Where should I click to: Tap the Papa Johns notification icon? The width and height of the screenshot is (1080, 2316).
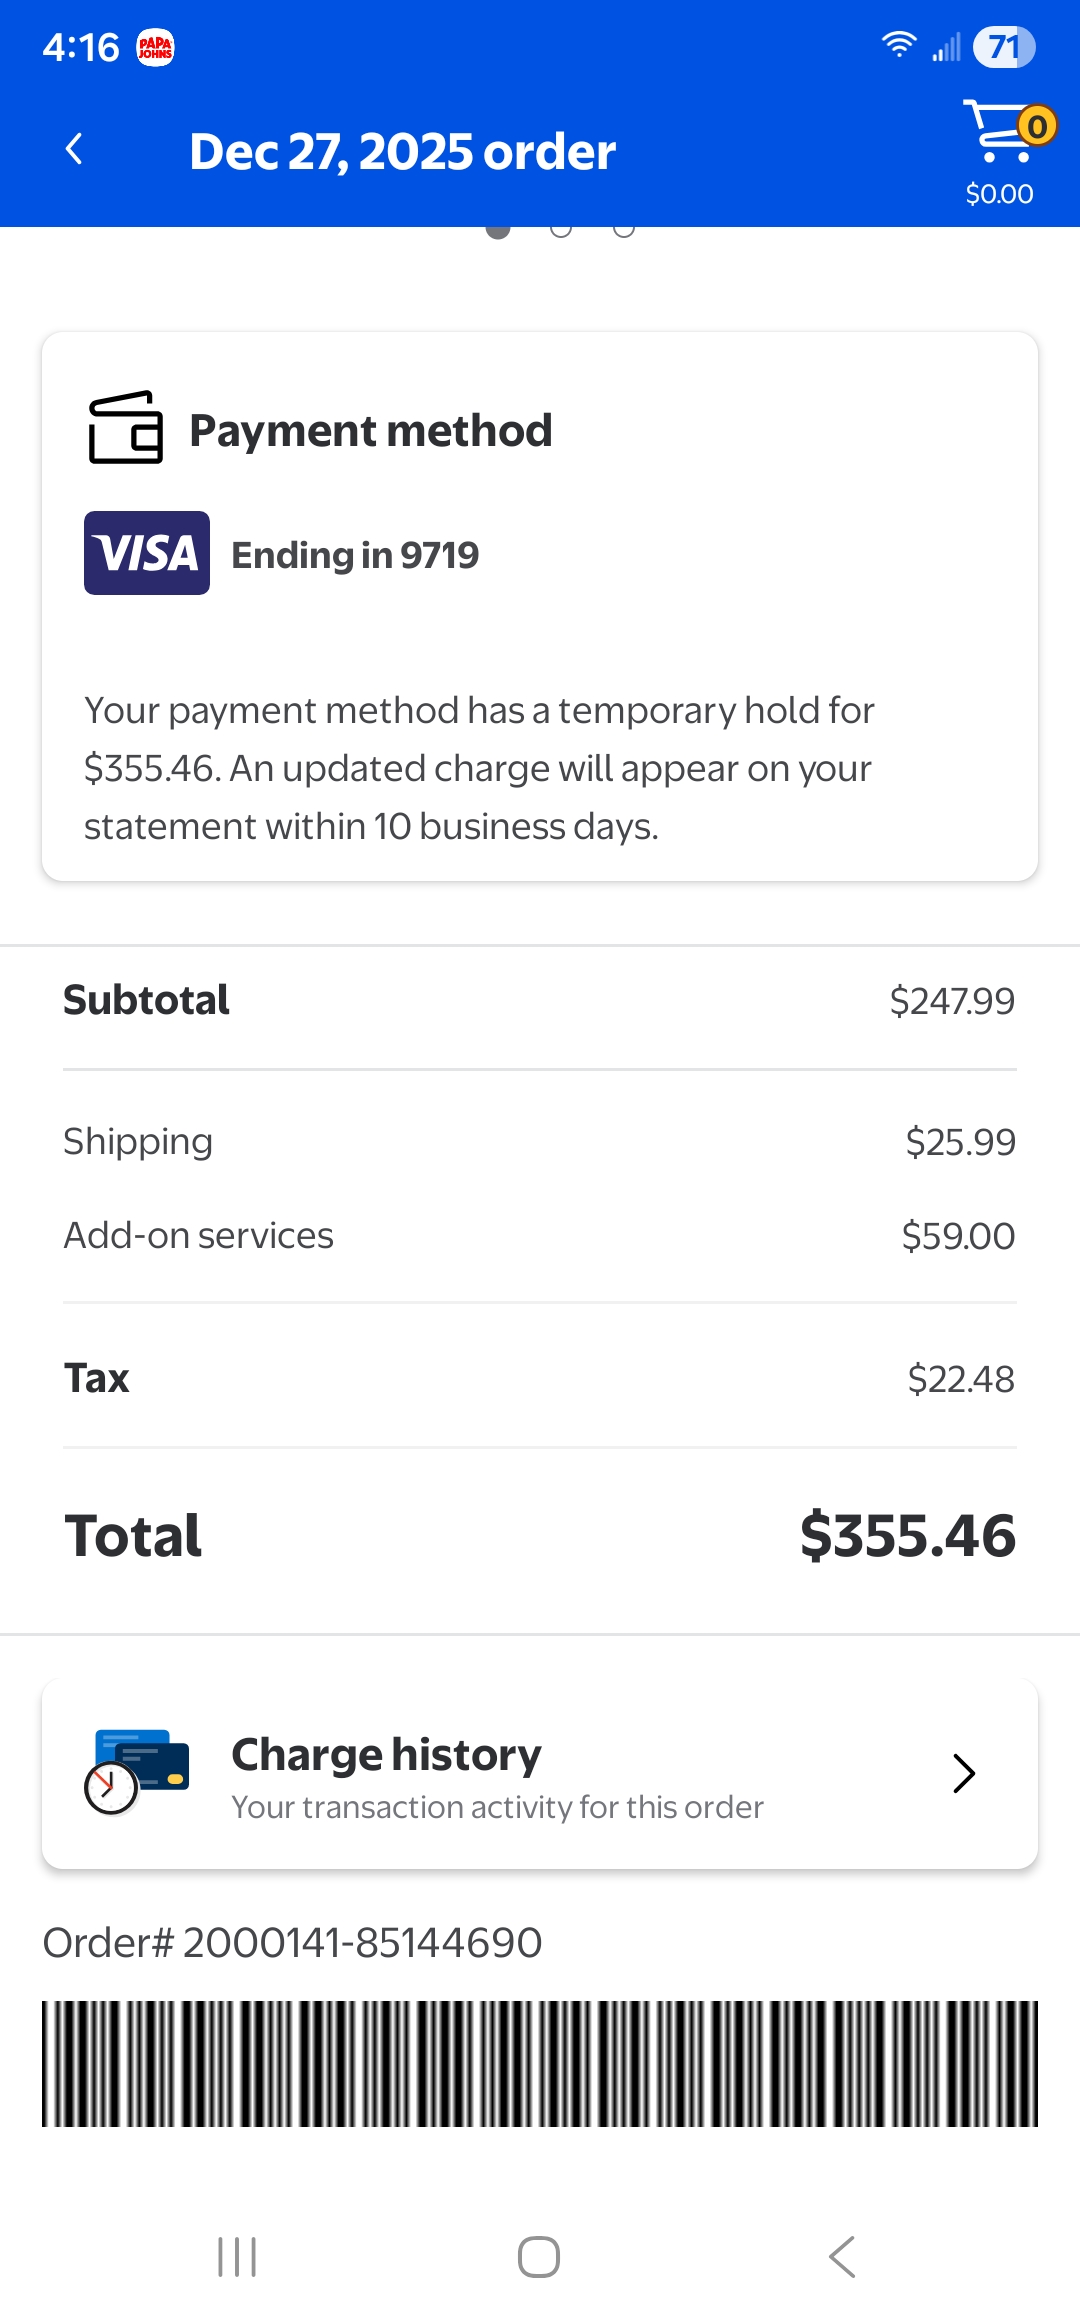(x=155, y=47)
